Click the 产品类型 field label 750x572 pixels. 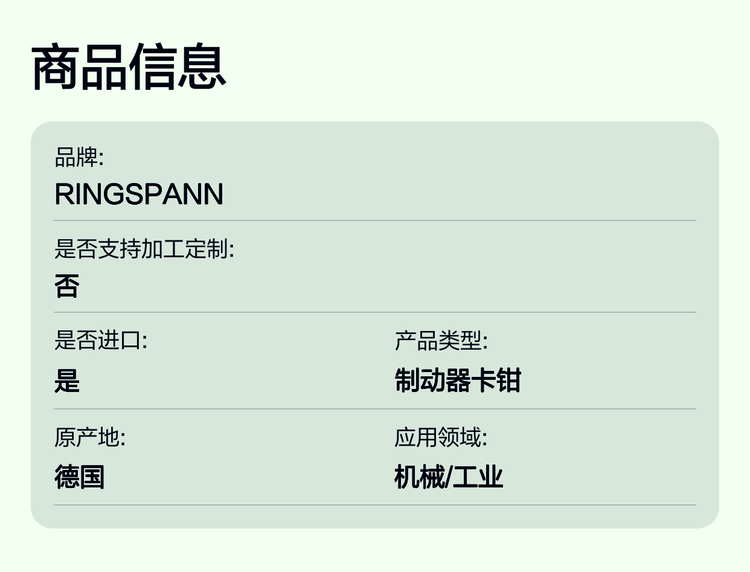pos(441,341)
